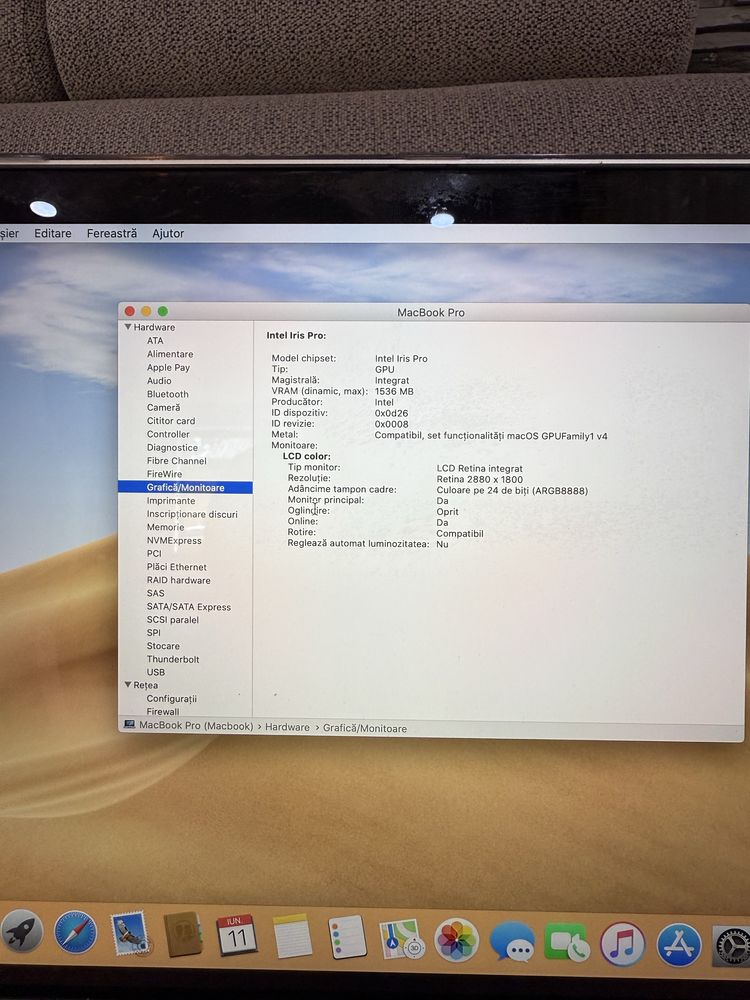Click Culoare pe 24 de biți value

(512, 491)
